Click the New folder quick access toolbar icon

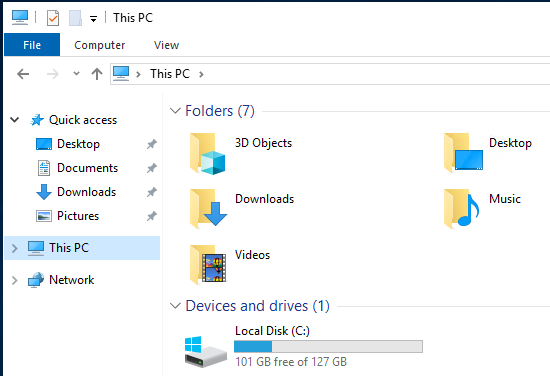click(x=75, y=18)
